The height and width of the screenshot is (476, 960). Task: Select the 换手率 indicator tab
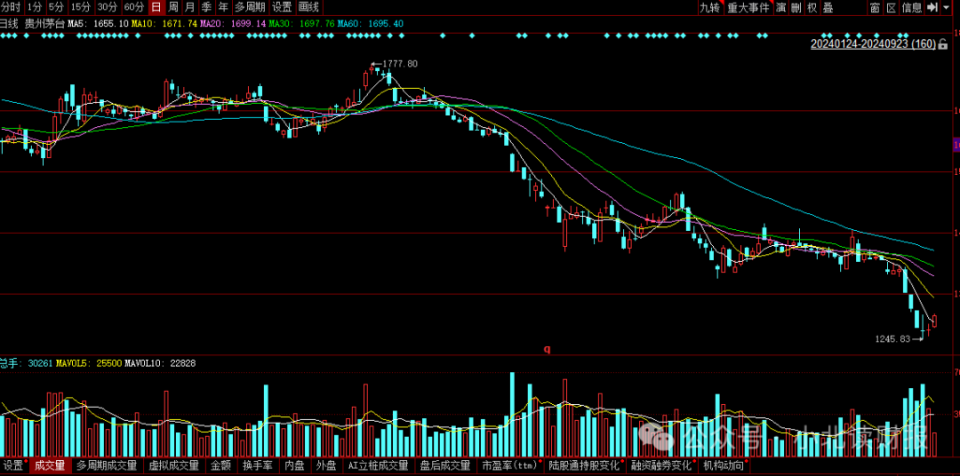pos(257,466)
